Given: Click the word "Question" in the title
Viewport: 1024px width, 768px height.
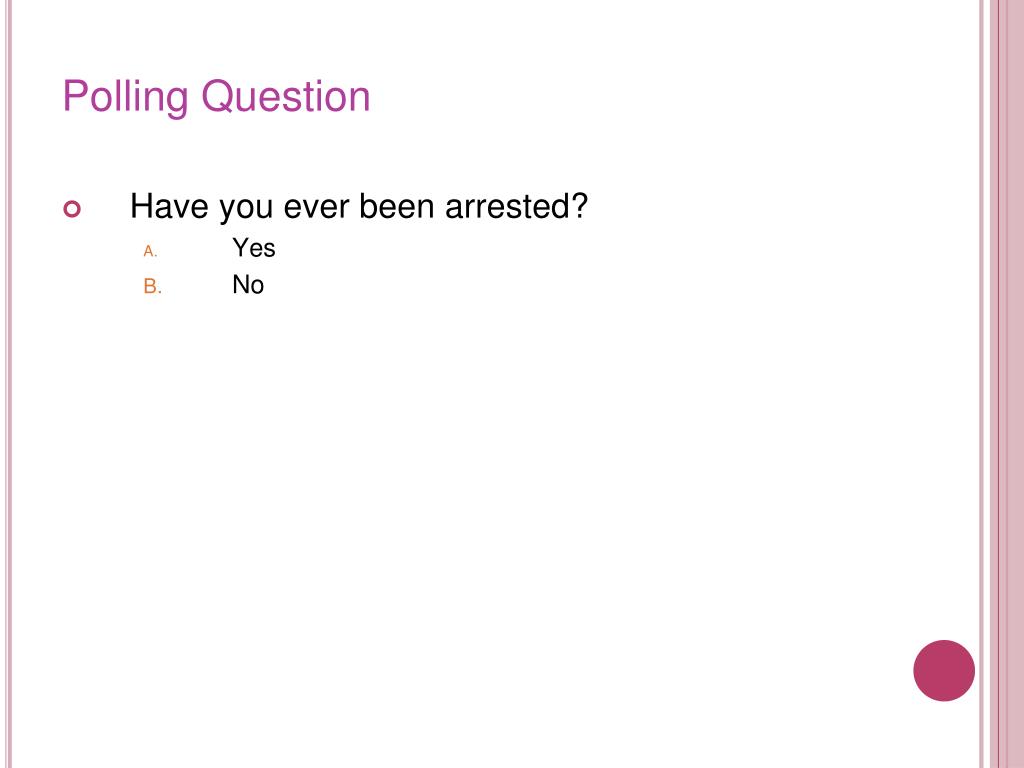Looking at the screenshot, I should (x=285, y=97).
